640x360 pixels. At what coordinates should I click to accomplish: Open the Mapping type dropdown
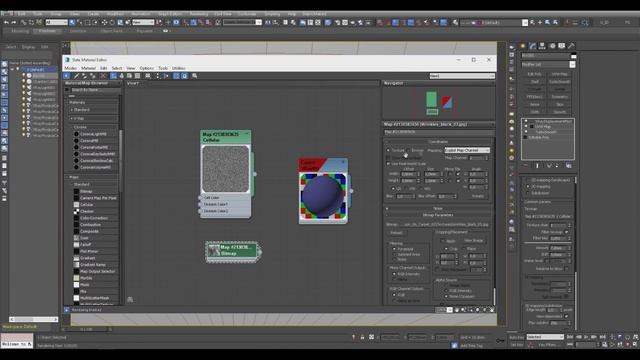pos(467,150)
